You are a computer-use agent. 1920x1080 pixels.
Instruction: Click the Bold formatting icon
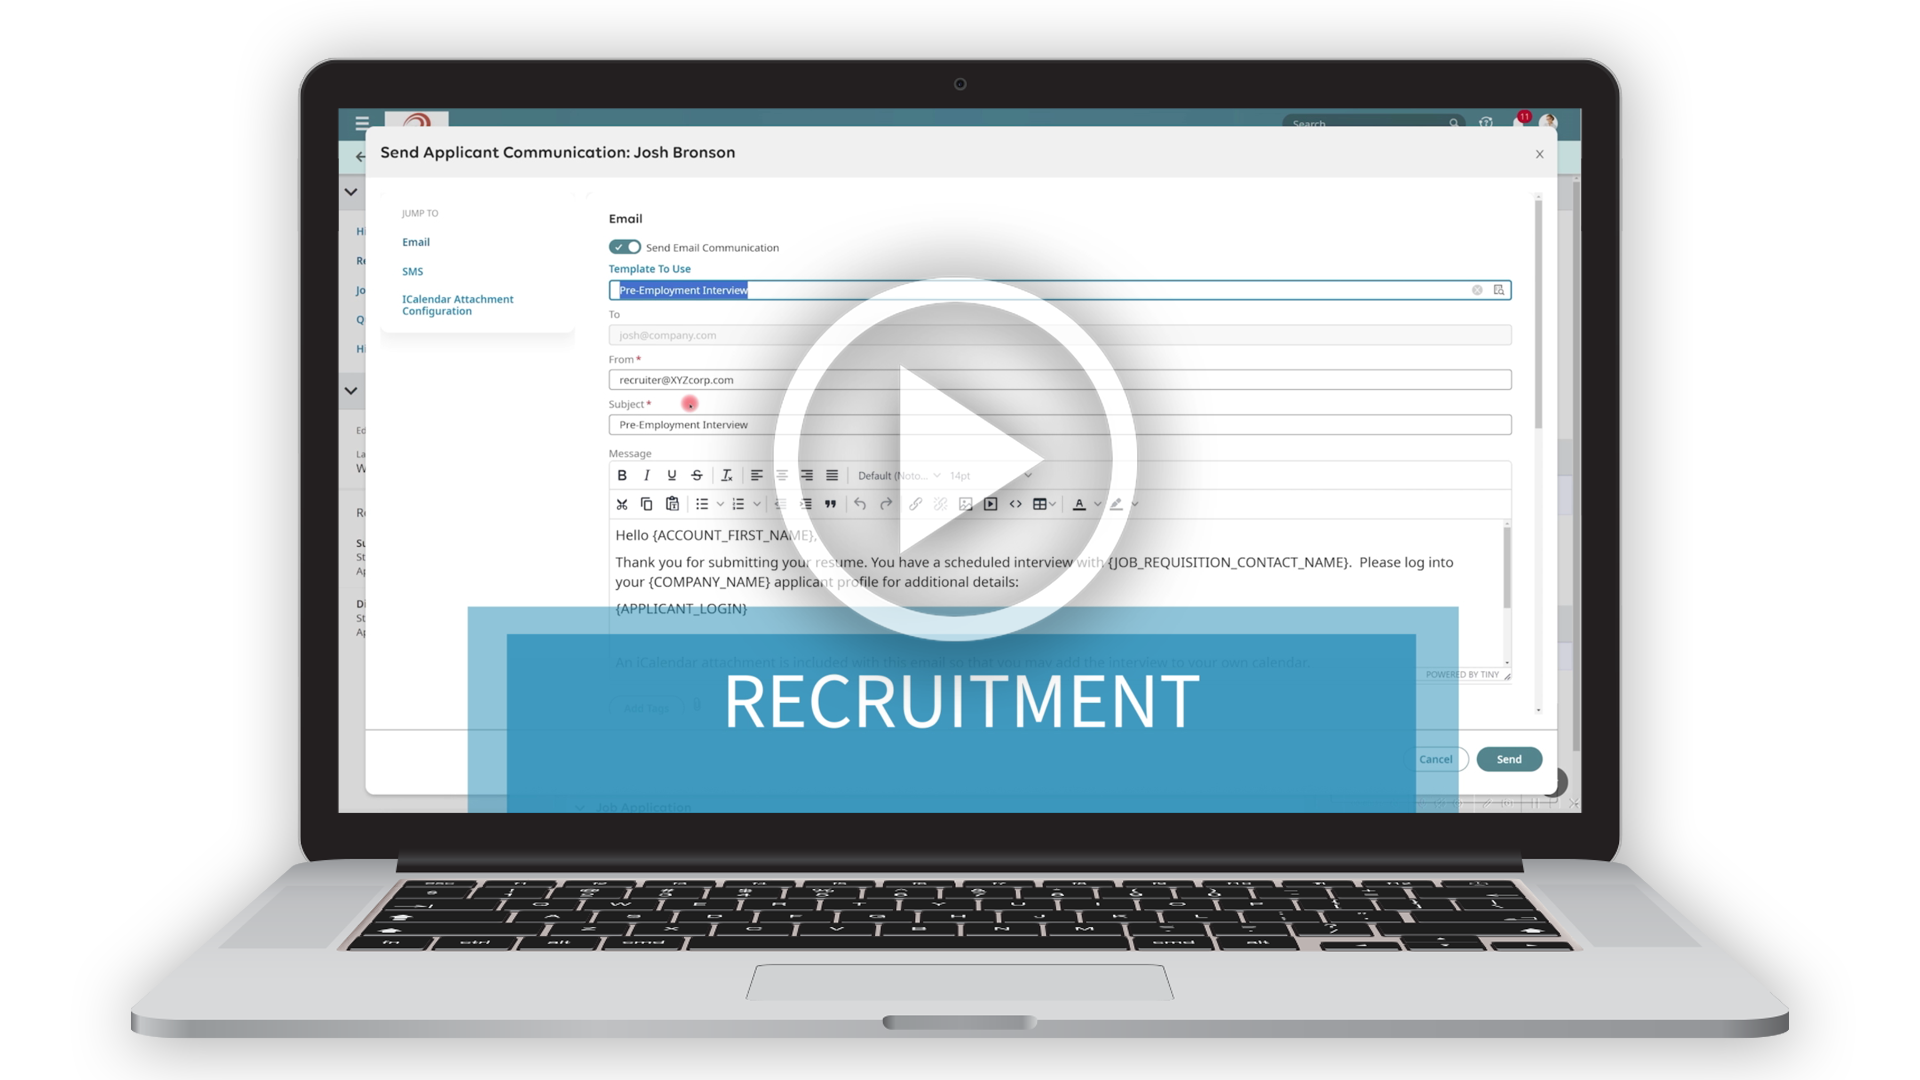(621, 475)
